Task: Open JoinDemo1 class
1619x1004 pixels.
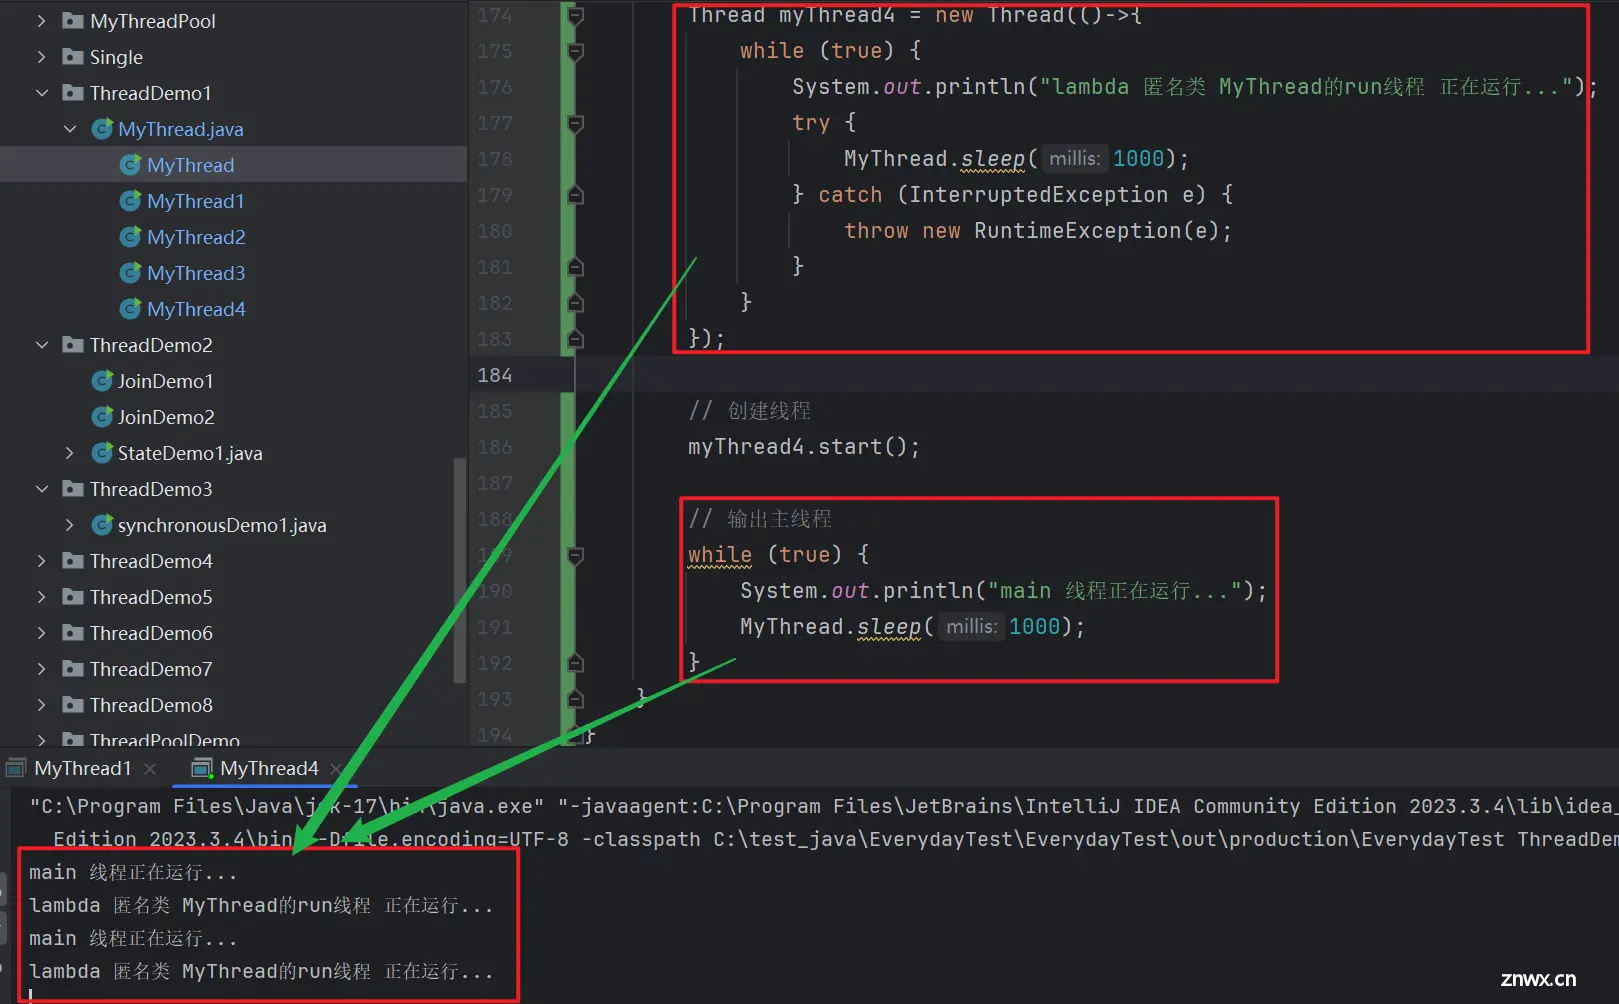Action: coord(165,381)
